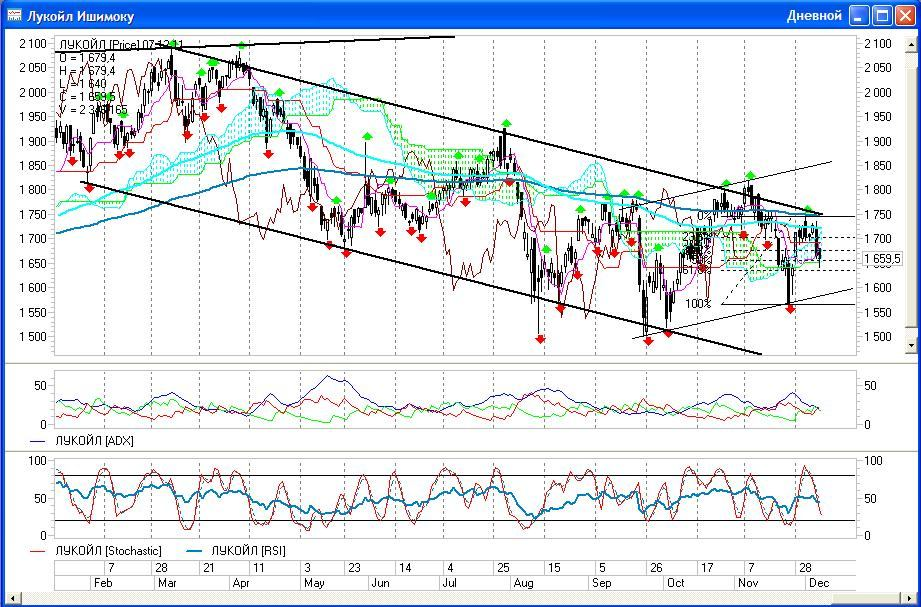Viewport: 921px width, 607px height.
Task: Click the date label 17 on time axis
Action: (x=707, y=568)
